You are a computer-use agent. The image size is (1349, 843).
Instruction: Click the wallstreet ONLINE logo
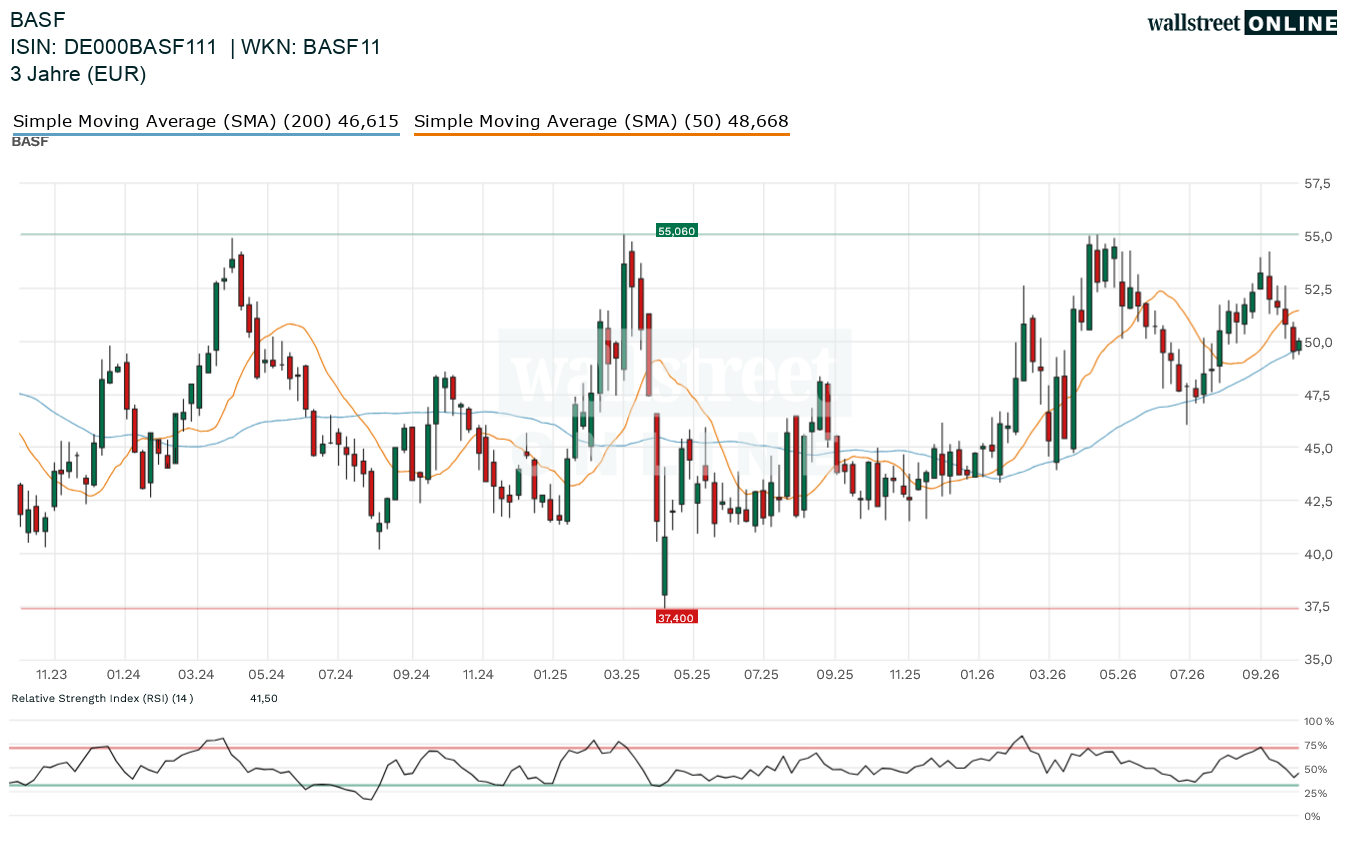coord(1242,23)
